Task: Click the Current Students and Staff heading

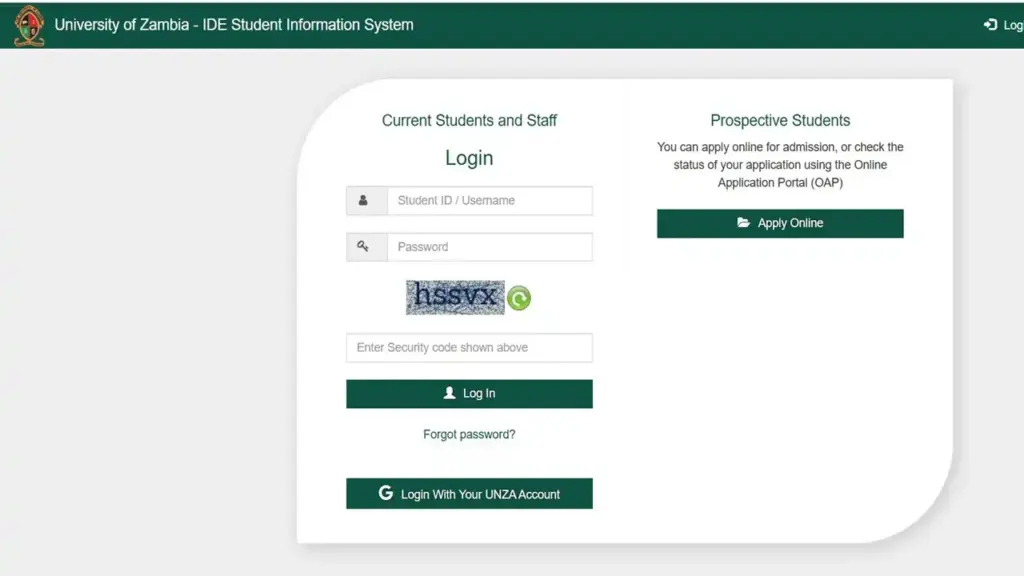Action: pyautogui.click(x=470, y=120)
